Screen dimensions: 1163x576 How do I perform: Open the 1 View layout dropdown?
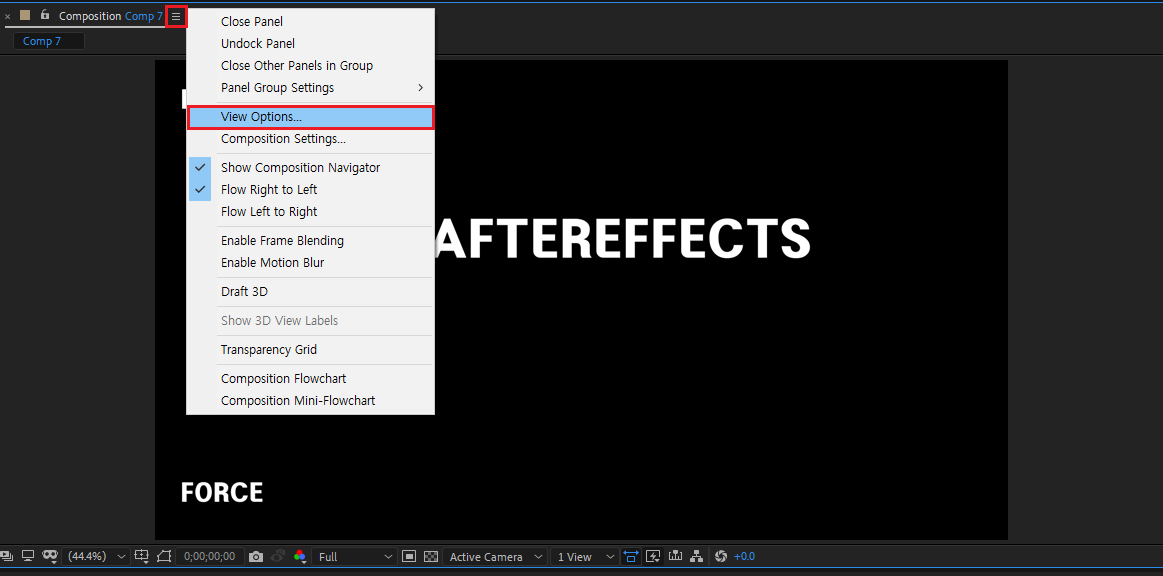584,557
